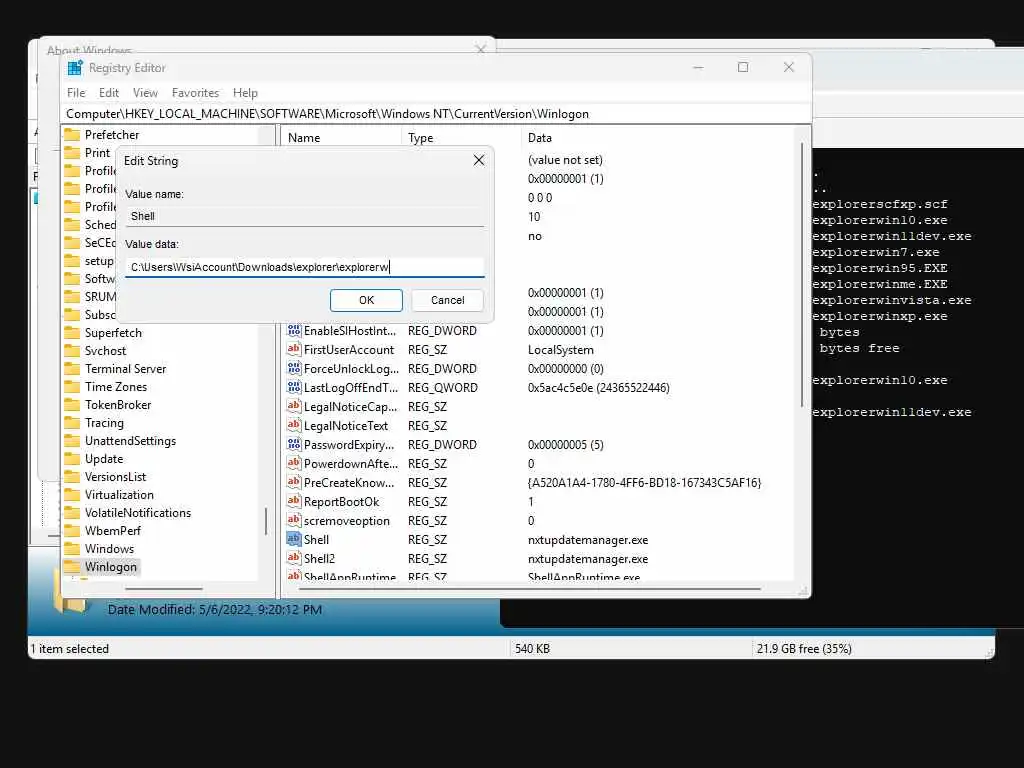This screenshot has width=1024, height=768.
Task: Select the VersionsList folder icon
Action: point(72,477)
